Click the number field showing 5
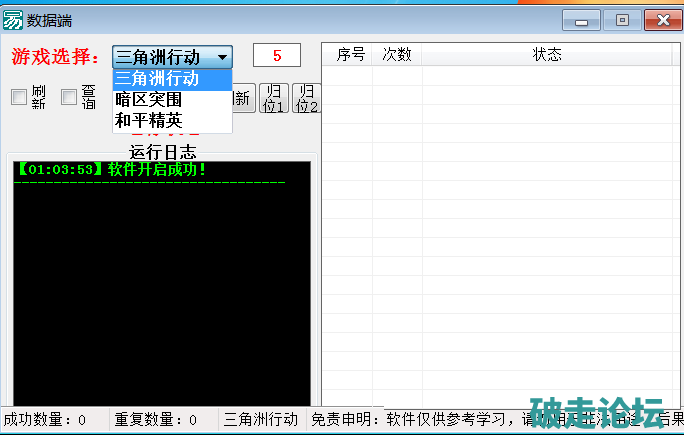Screen dimensions: 684x435 (x=277, y=56)
